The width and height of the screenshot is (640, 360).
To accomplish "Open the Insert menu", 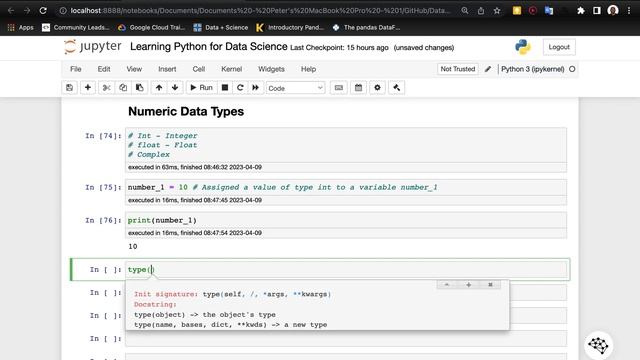I will point(167,69).
